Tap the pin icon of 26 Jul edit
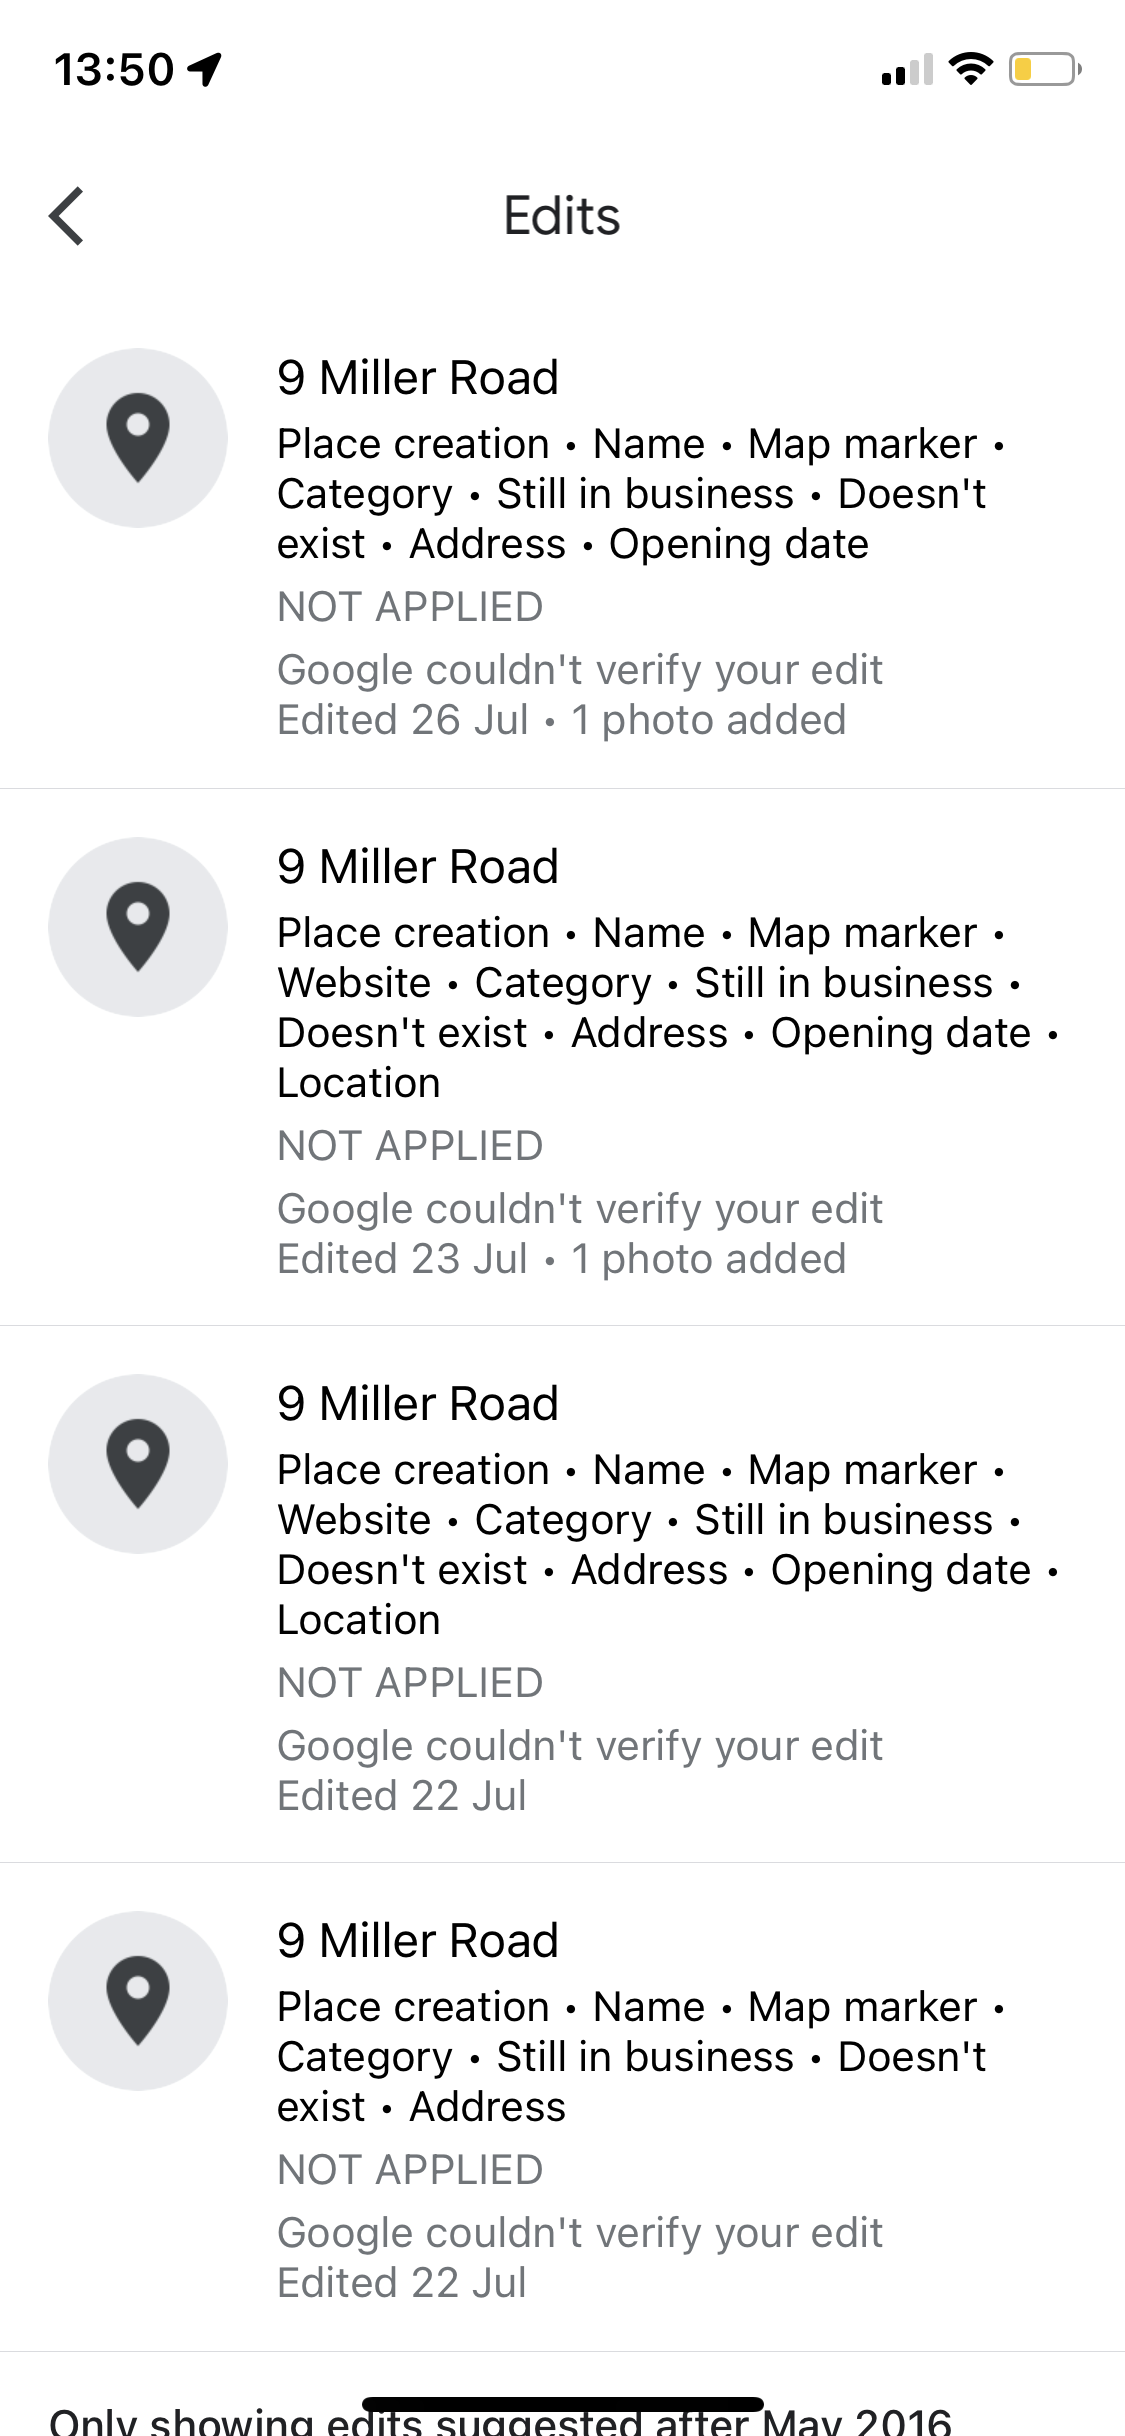The image size is (1125, 2436). 138,438
